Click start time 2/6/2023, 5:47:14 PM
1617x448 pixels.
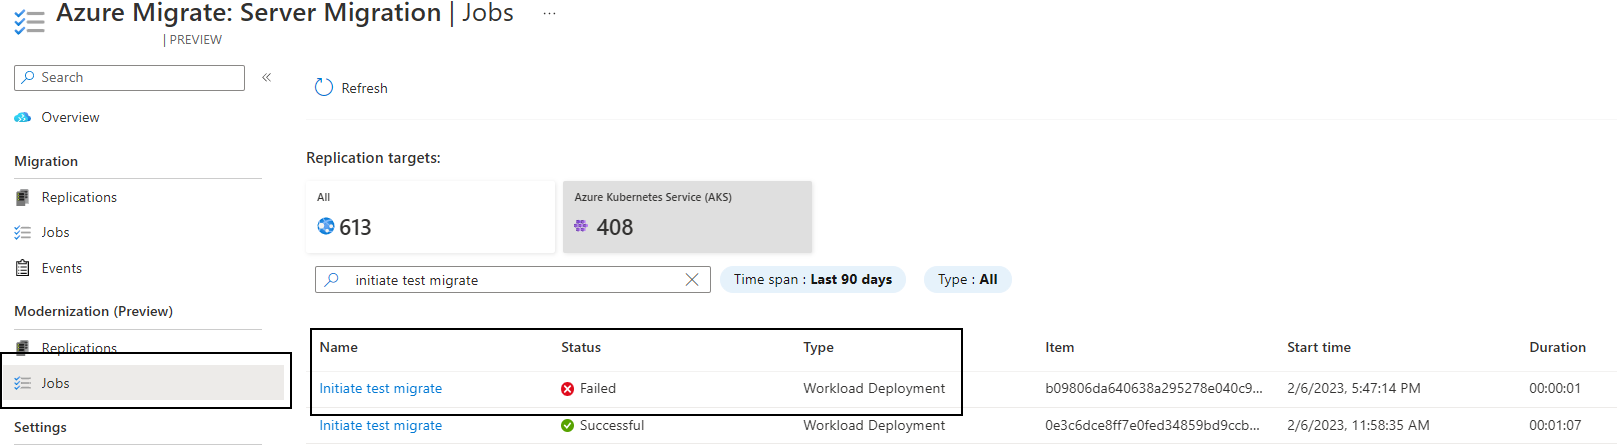point(1354,388)
